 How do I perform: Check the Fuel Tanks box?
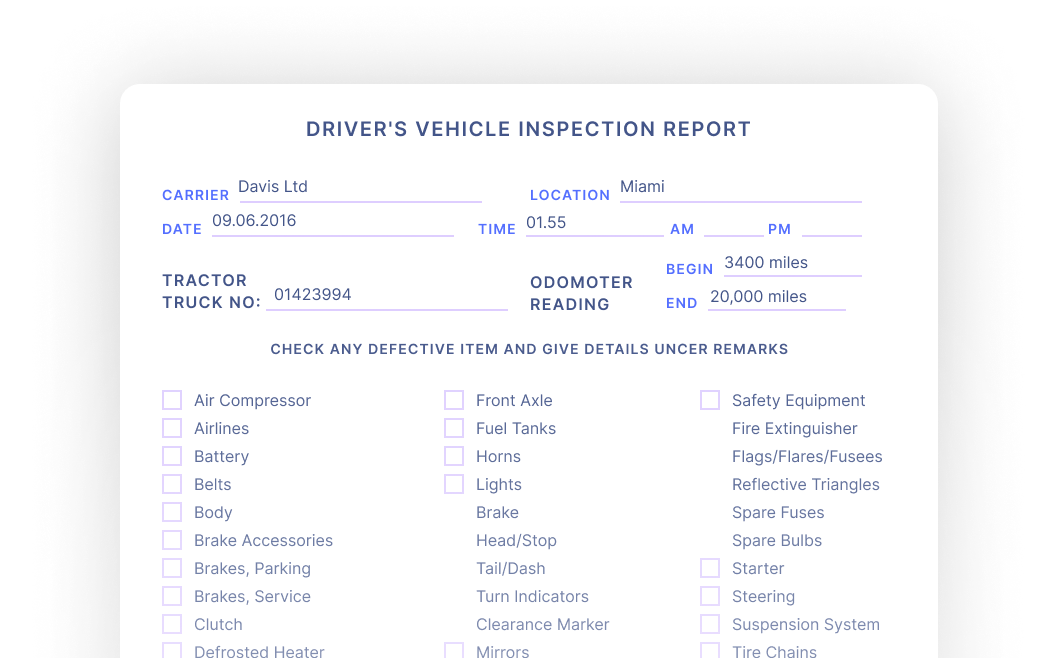454,427
